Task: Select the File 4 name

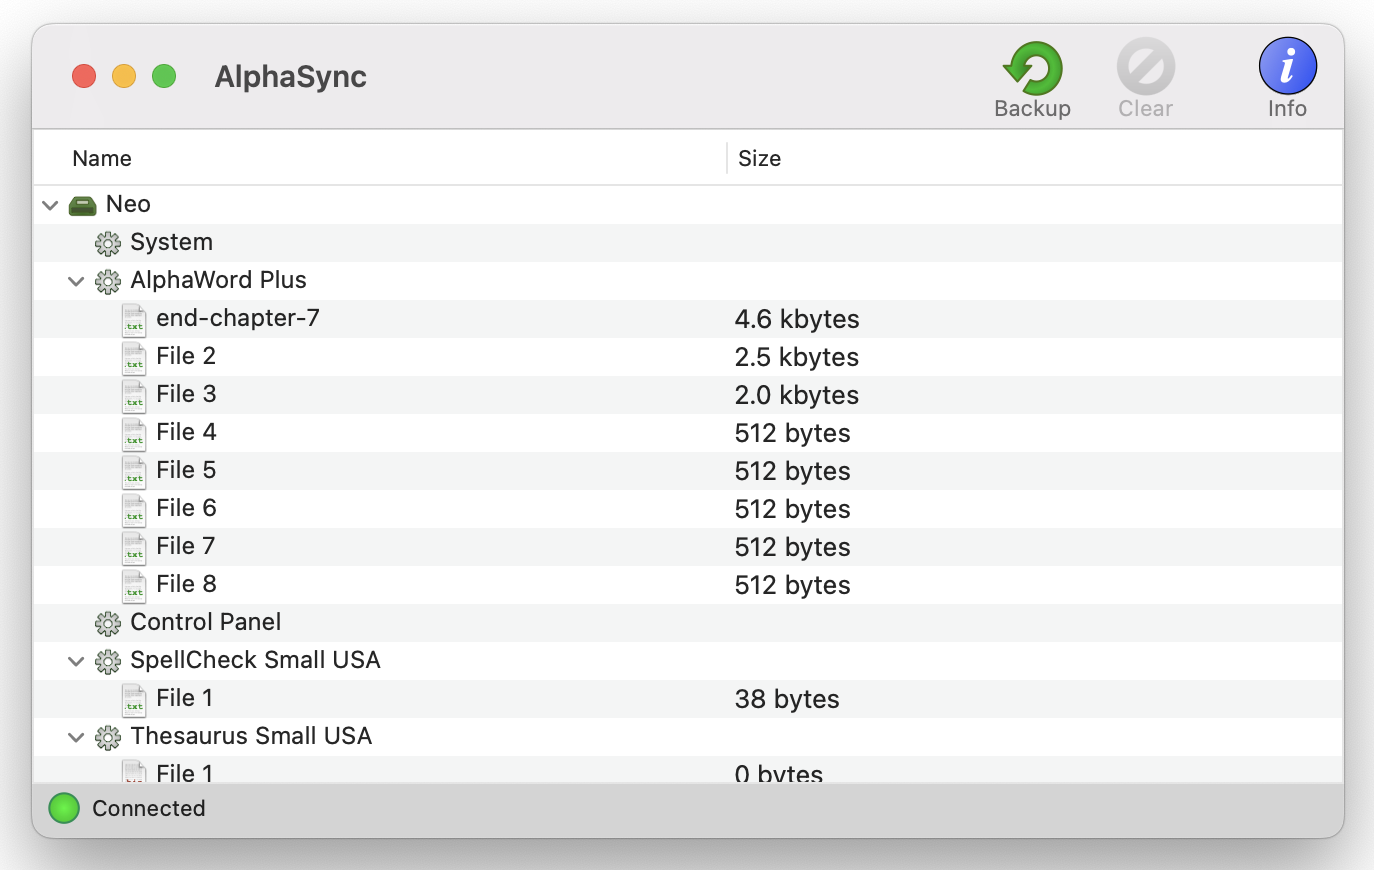Action: pyautogui.click(x=186, y=432)
